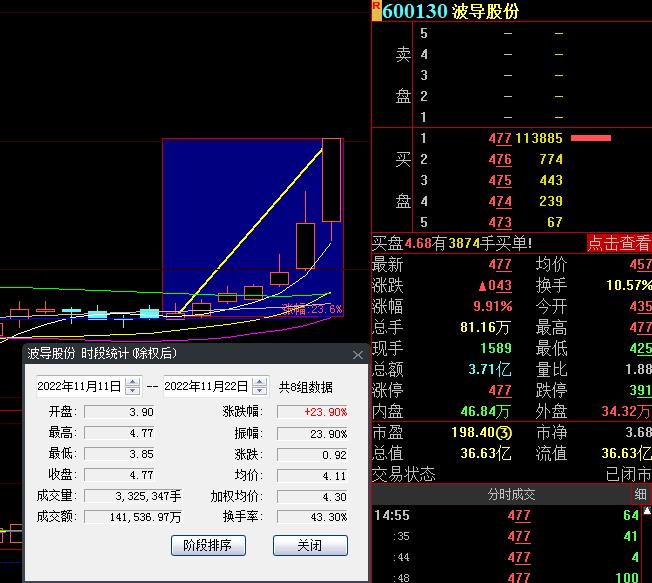652x583 pixels.
Task: Click the scroll up arrow in trade list
Action: (x=646, y=514)
